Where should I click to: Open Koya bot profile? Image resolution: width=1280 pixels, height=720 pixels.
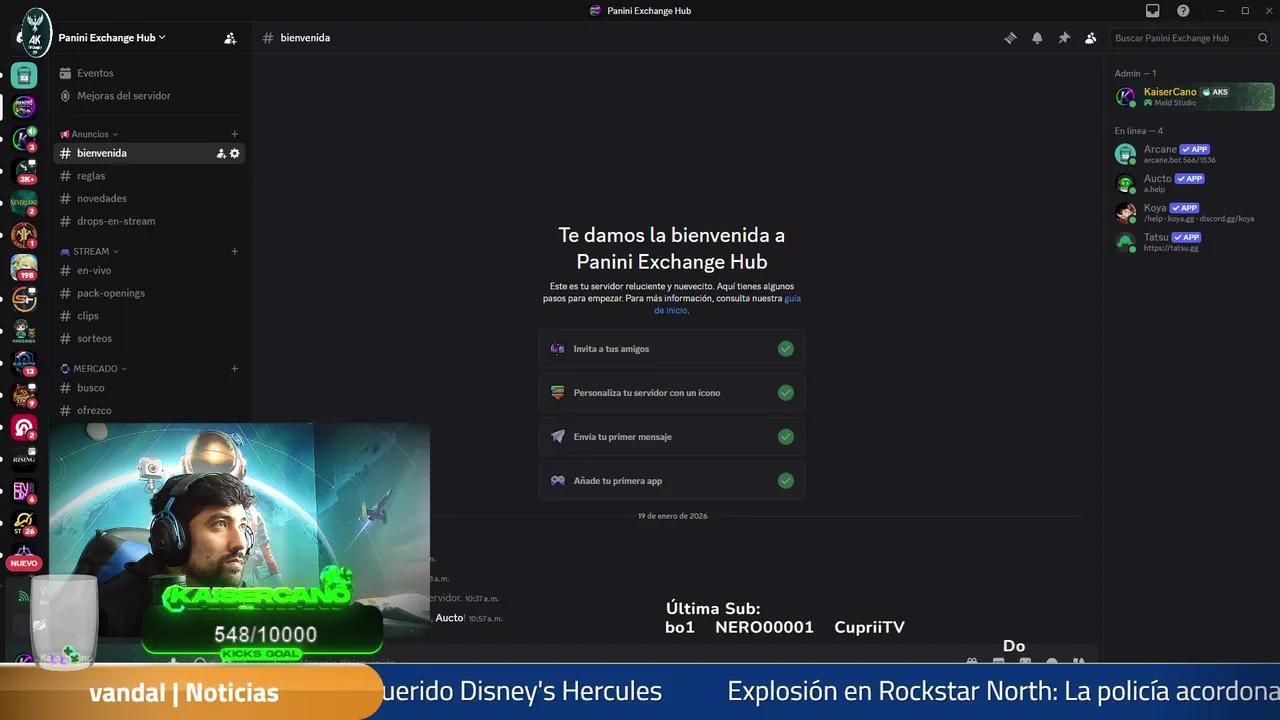click(1193, 212)
